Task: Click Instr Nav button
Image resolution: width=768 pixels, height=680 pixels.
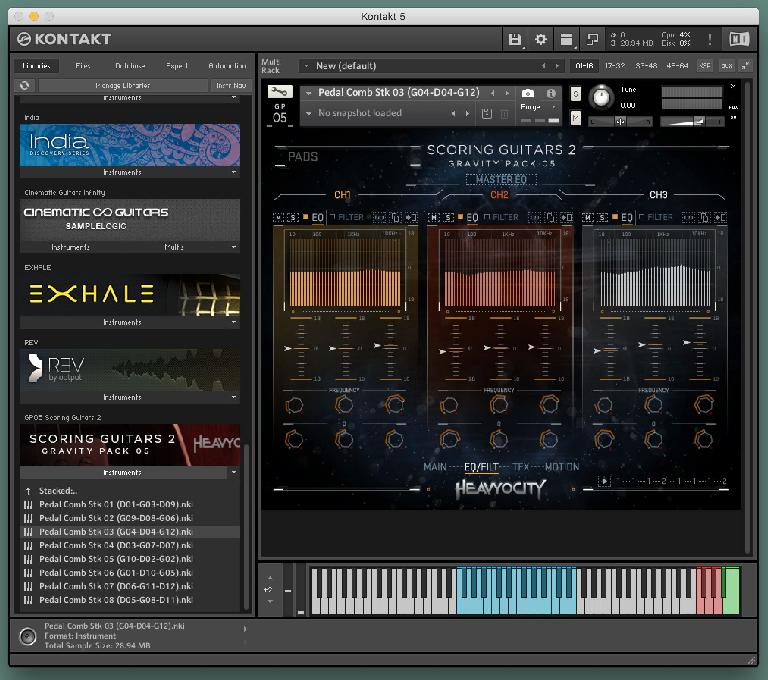Action: click(x=231, y=85)
